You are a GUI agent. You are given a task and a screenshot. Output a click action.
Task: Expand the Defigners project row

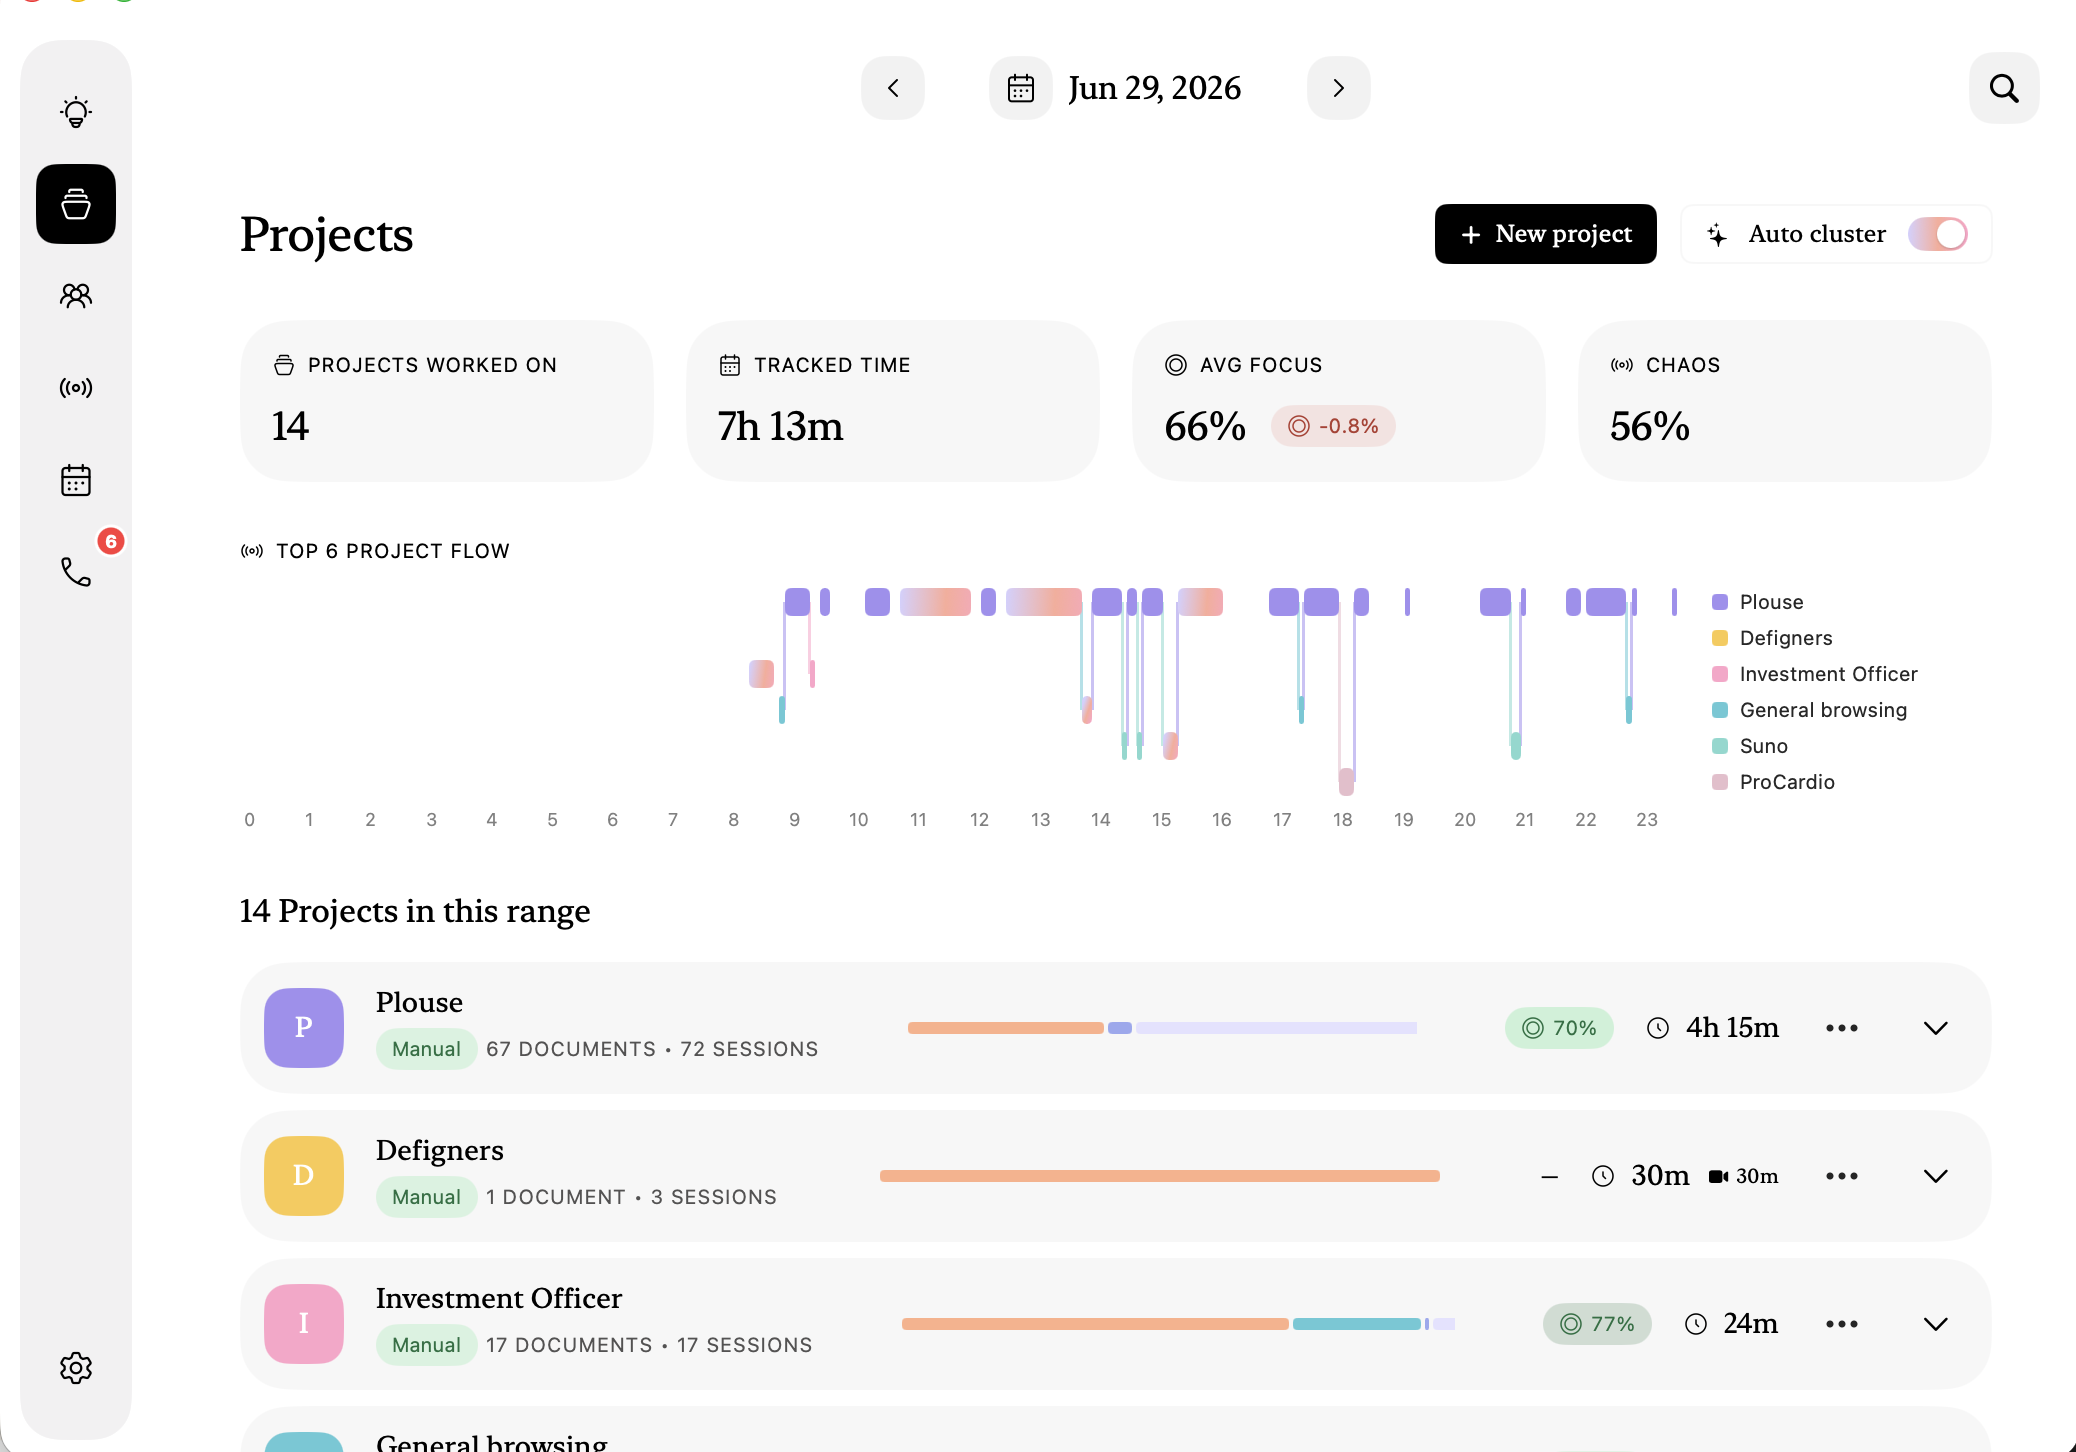point(1936,1176)
